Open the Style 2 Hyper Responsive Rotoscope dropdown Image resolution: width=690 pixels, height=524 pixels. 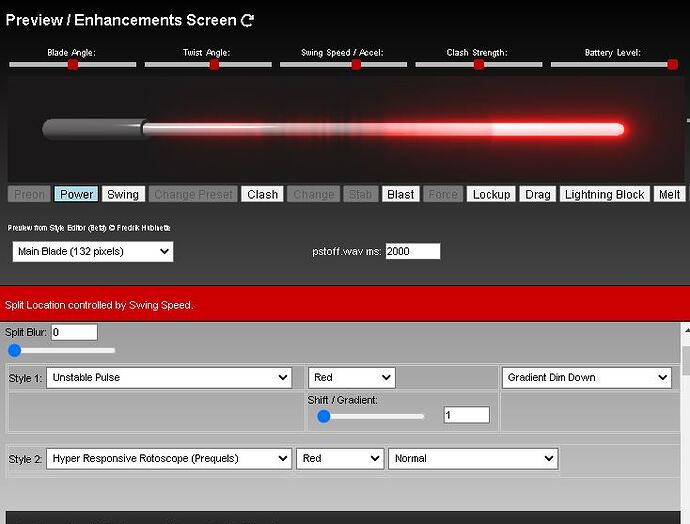click(x=169, y=458)
